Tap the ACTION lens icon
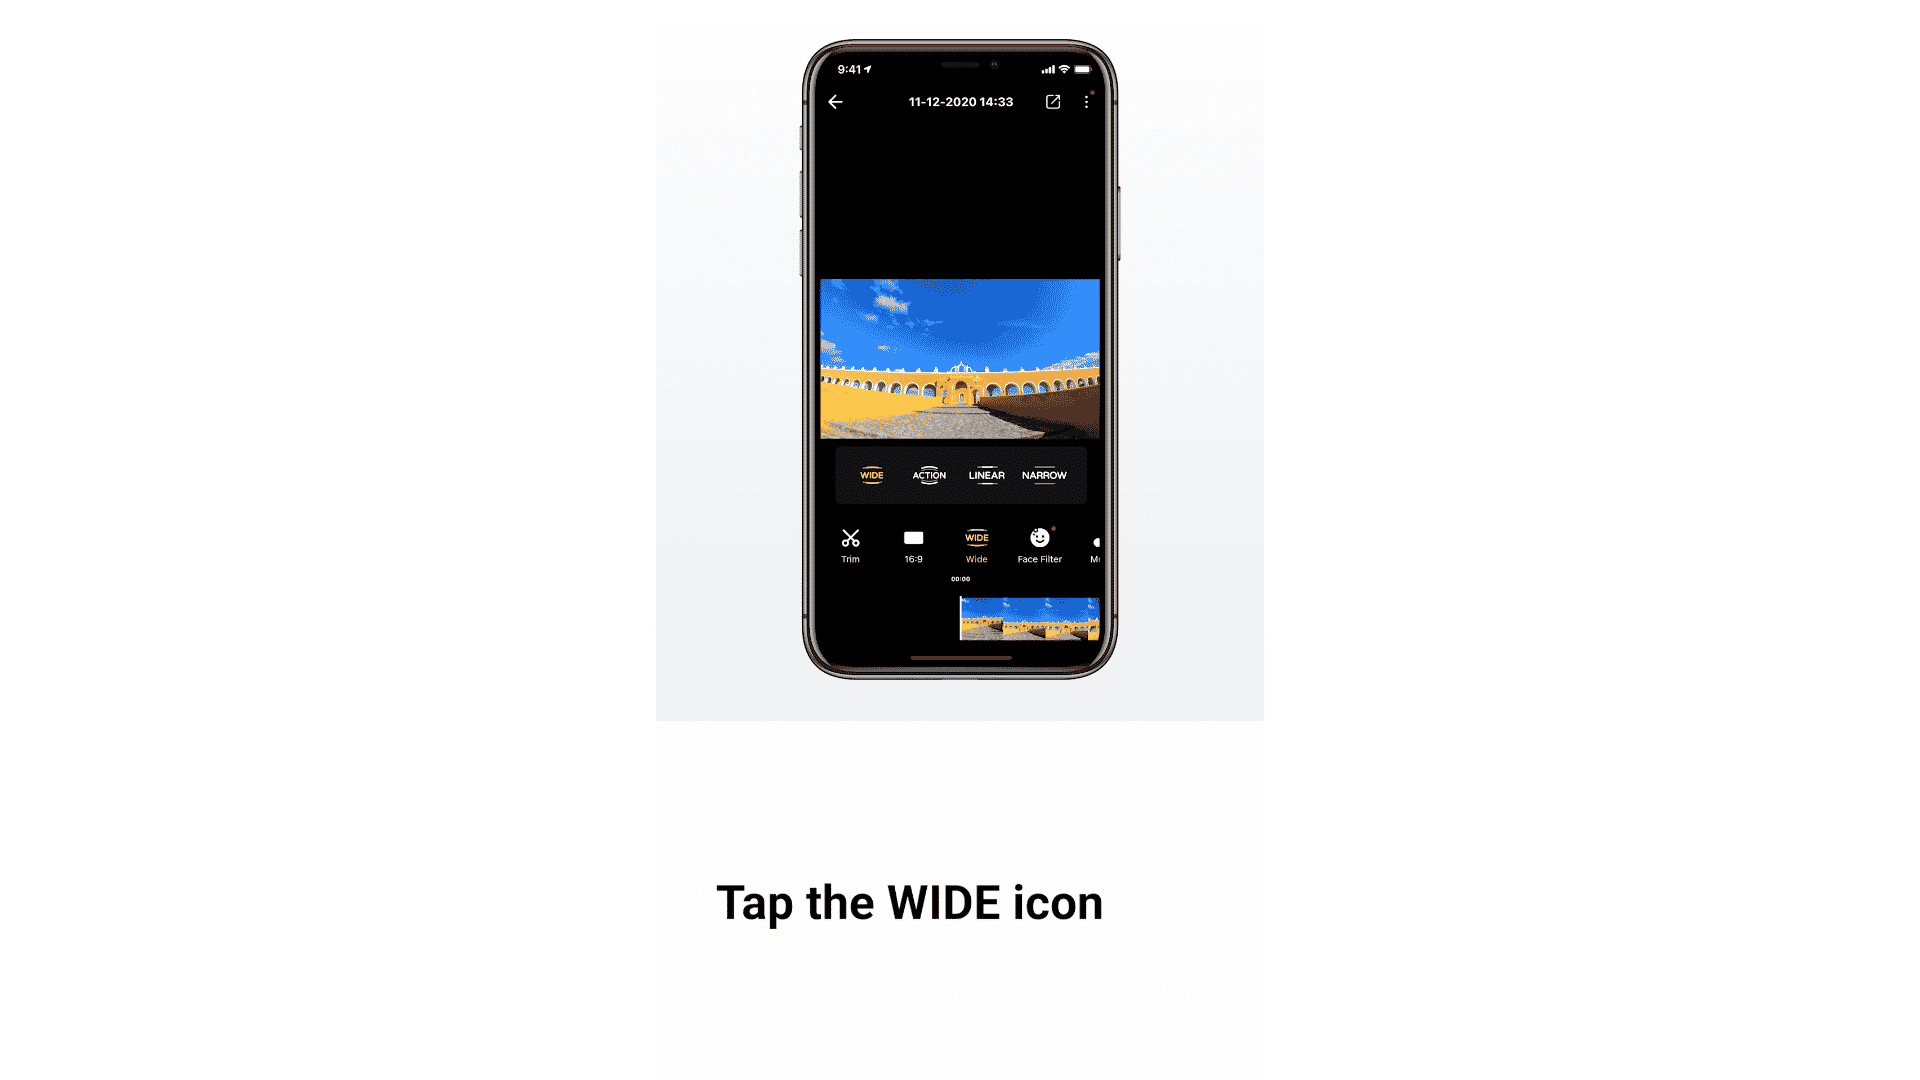The height and width of the screenshot is (1080, 1920). click(927, 475)
